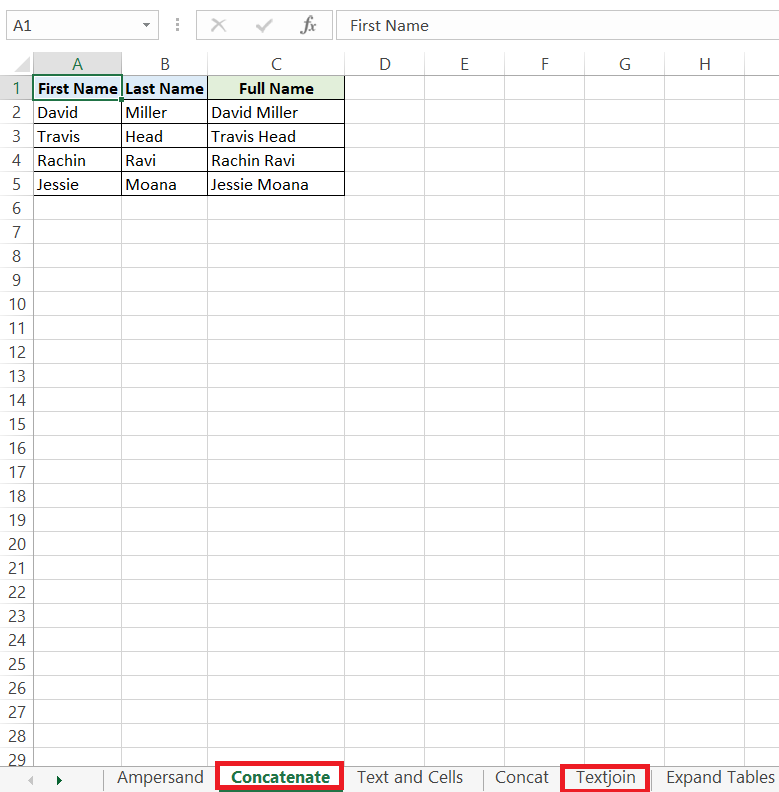This screenshot has height=792, width=779.
Task: Select the cell 'Travis Head'
Action: pos(276,136)
